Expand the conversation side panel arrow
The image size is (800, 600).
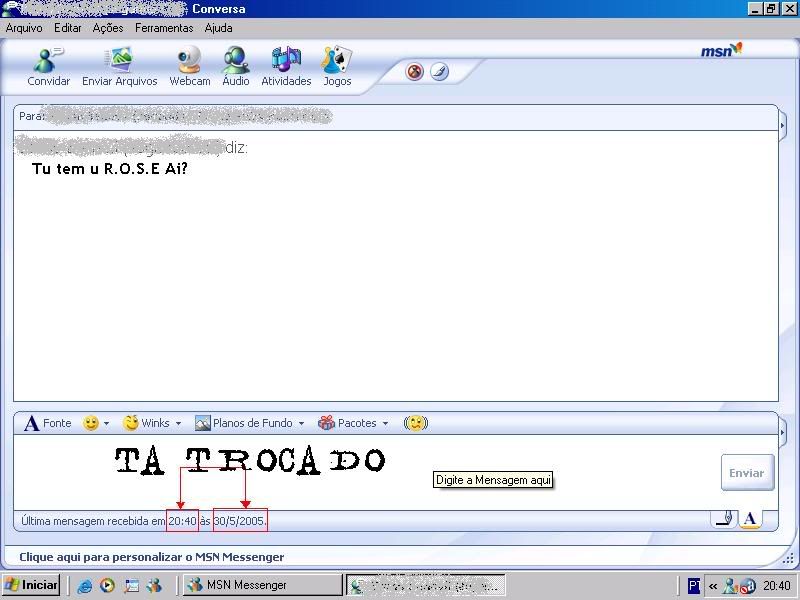tap(783, 124)
